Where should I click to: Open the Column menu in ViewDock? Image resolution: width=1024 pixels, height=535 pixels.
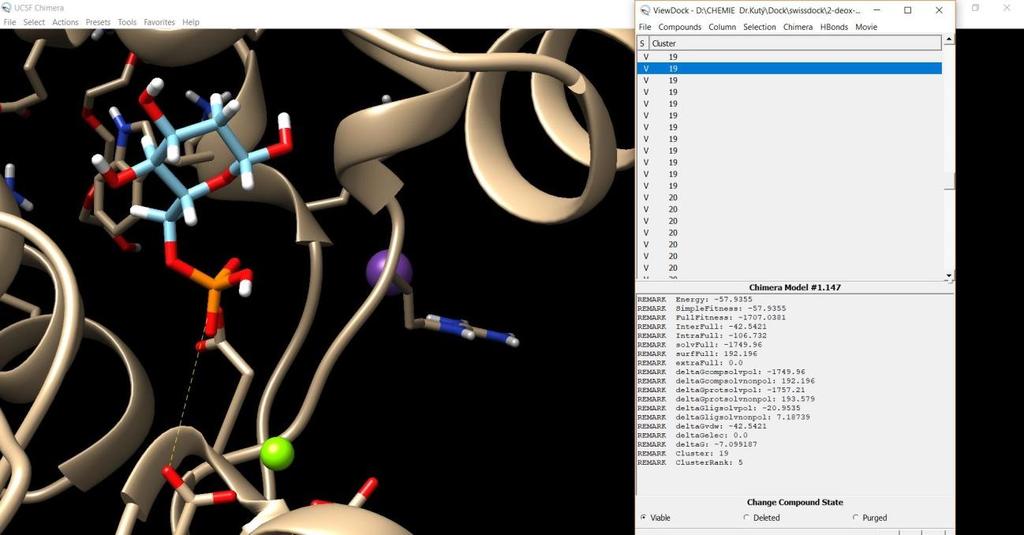tap(722, 27)
